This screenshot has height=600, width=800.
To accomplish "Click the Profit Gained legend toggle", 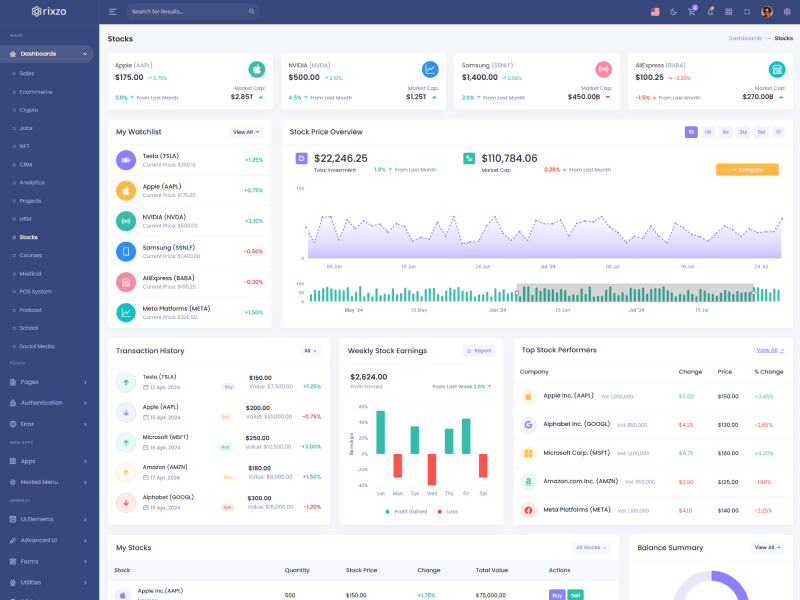I will [x=408, y=511].
